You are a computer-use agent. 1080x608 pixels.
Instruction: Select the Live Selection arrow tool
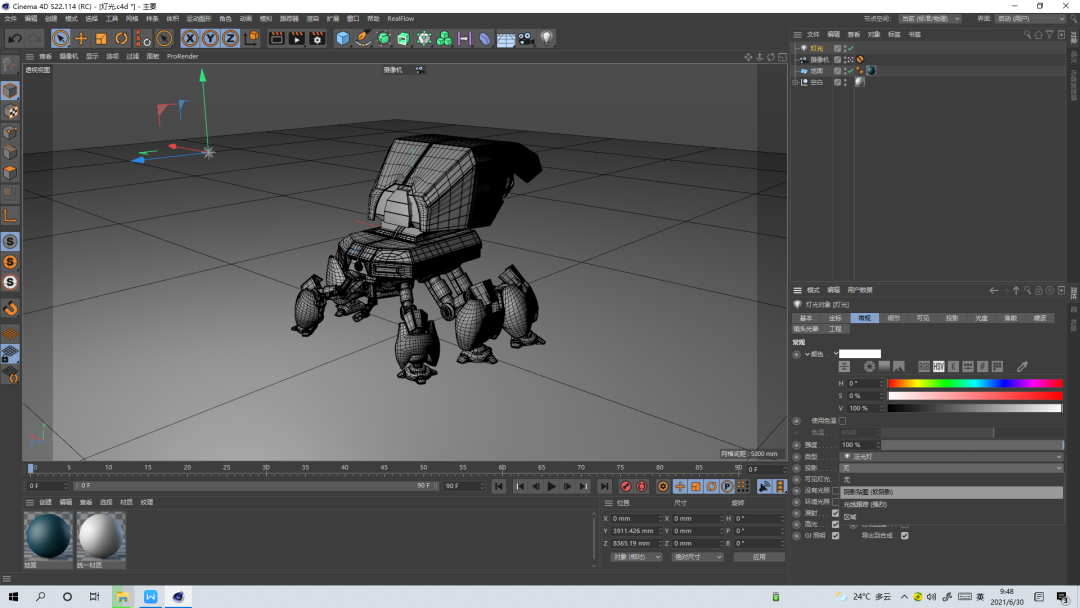[x=61, y=39]
